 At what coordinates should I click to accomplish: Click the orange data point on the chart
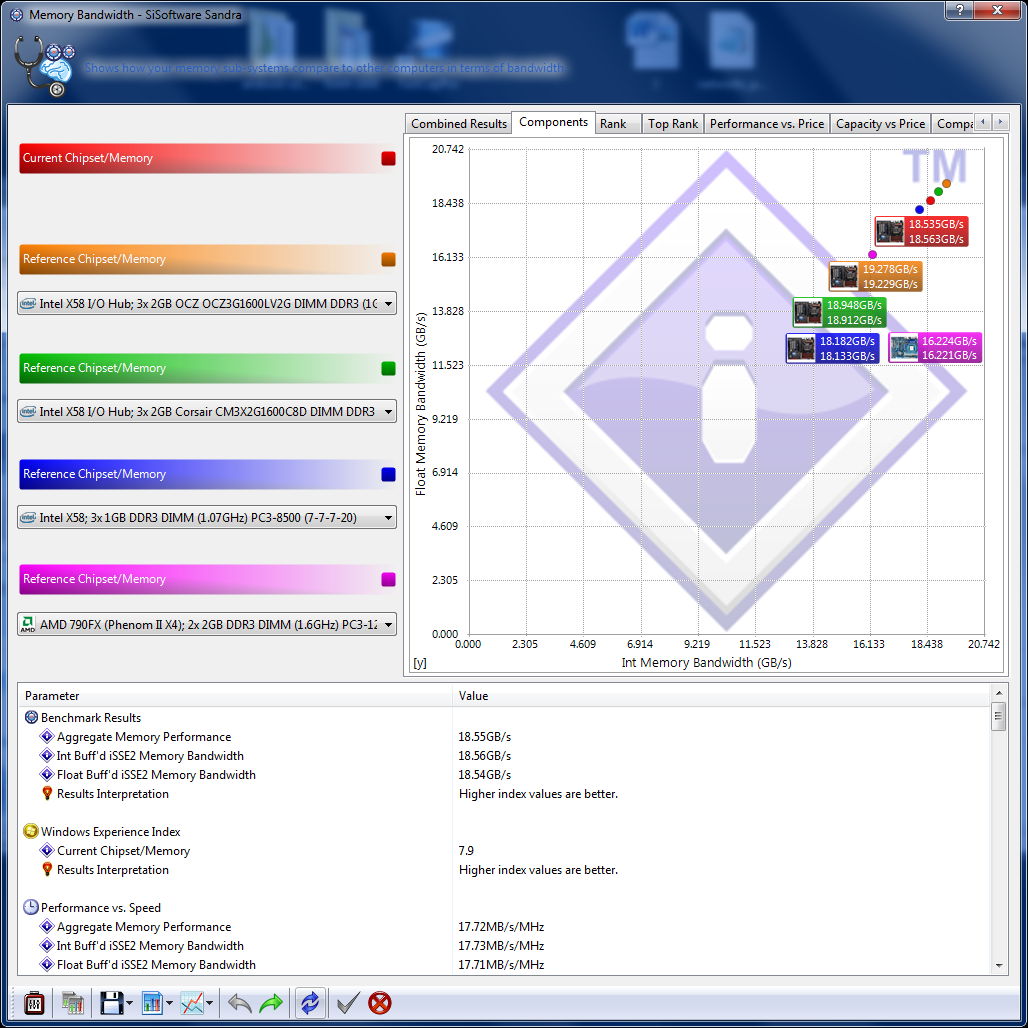[946, 184]
